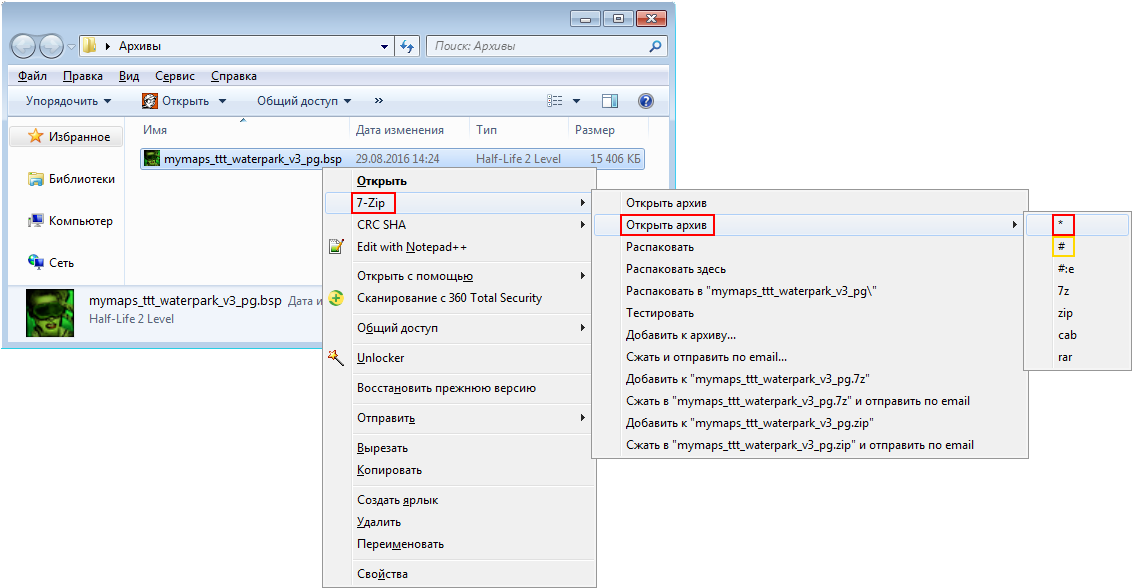Image resolution: width=1132 pixels, height=588 pixels.
Task: Open the Сервис menu
Action: 175,76
